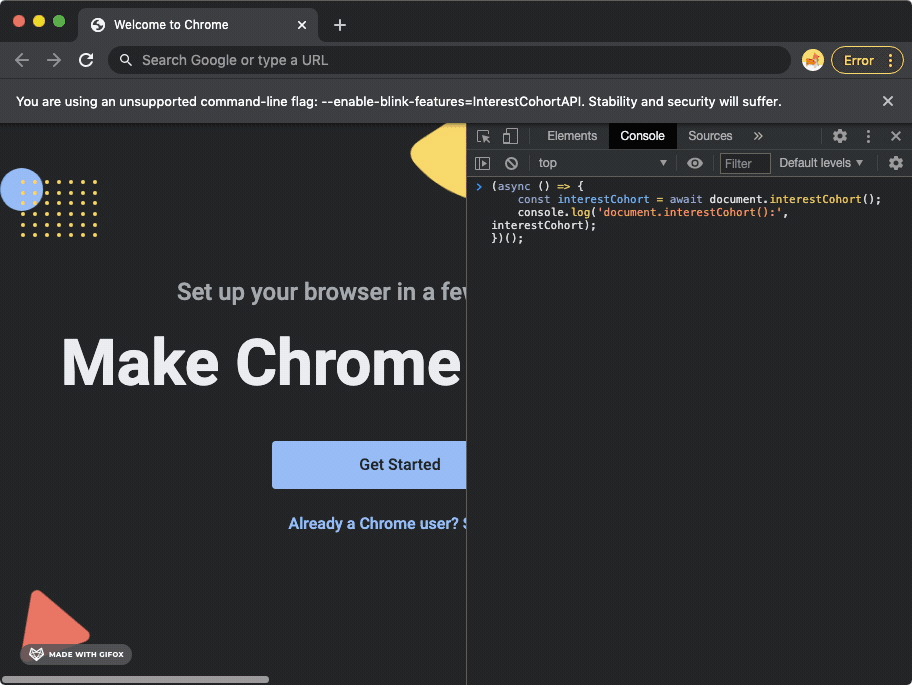This screenshot has height=685, width=912.
Task: Show the console sidebar
Action: point(483,163)
